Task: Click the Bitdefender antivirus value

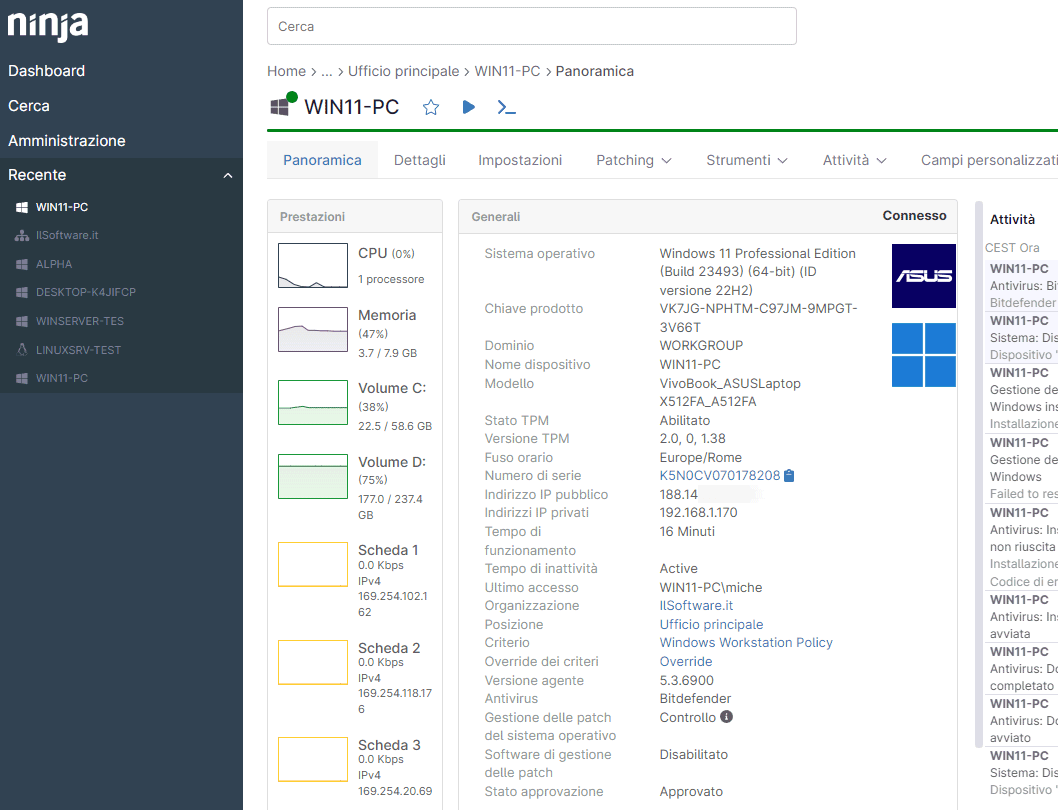Action: (695, 699)
